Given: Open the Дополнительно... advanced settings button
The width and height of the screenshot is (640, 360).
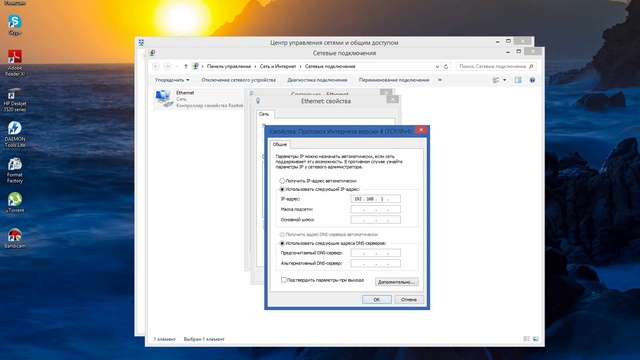Looking at the screenshot, I should click(396, 282).
